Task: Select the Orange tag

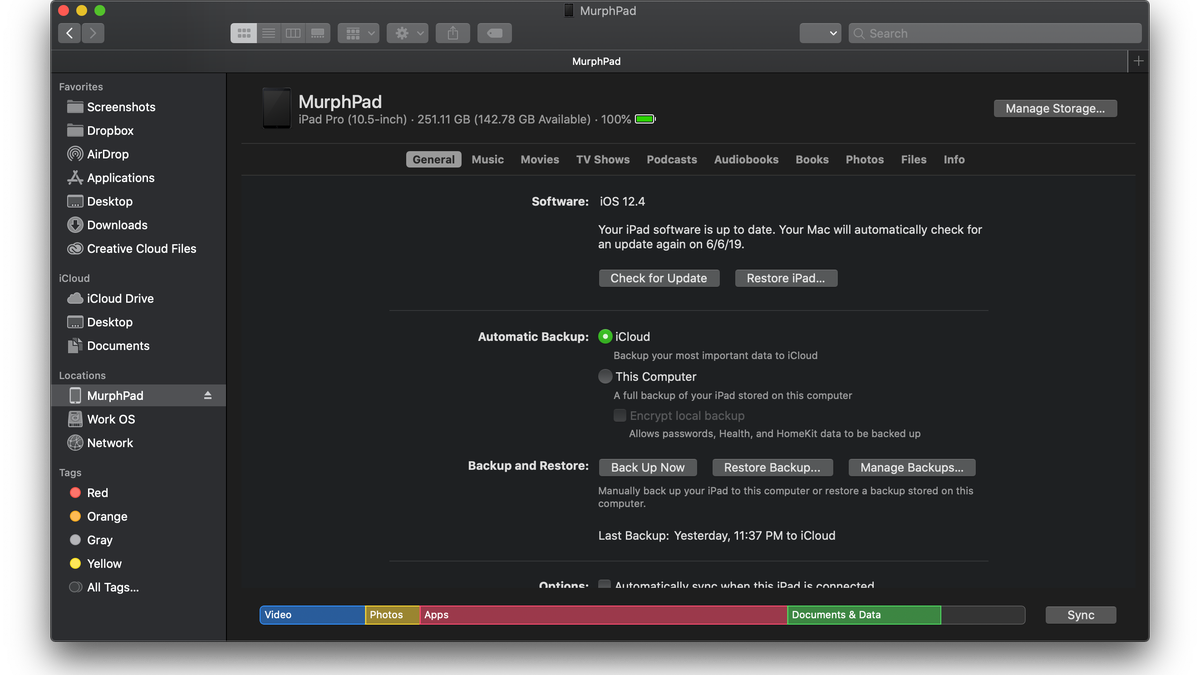Action: [x=138, y=517]
